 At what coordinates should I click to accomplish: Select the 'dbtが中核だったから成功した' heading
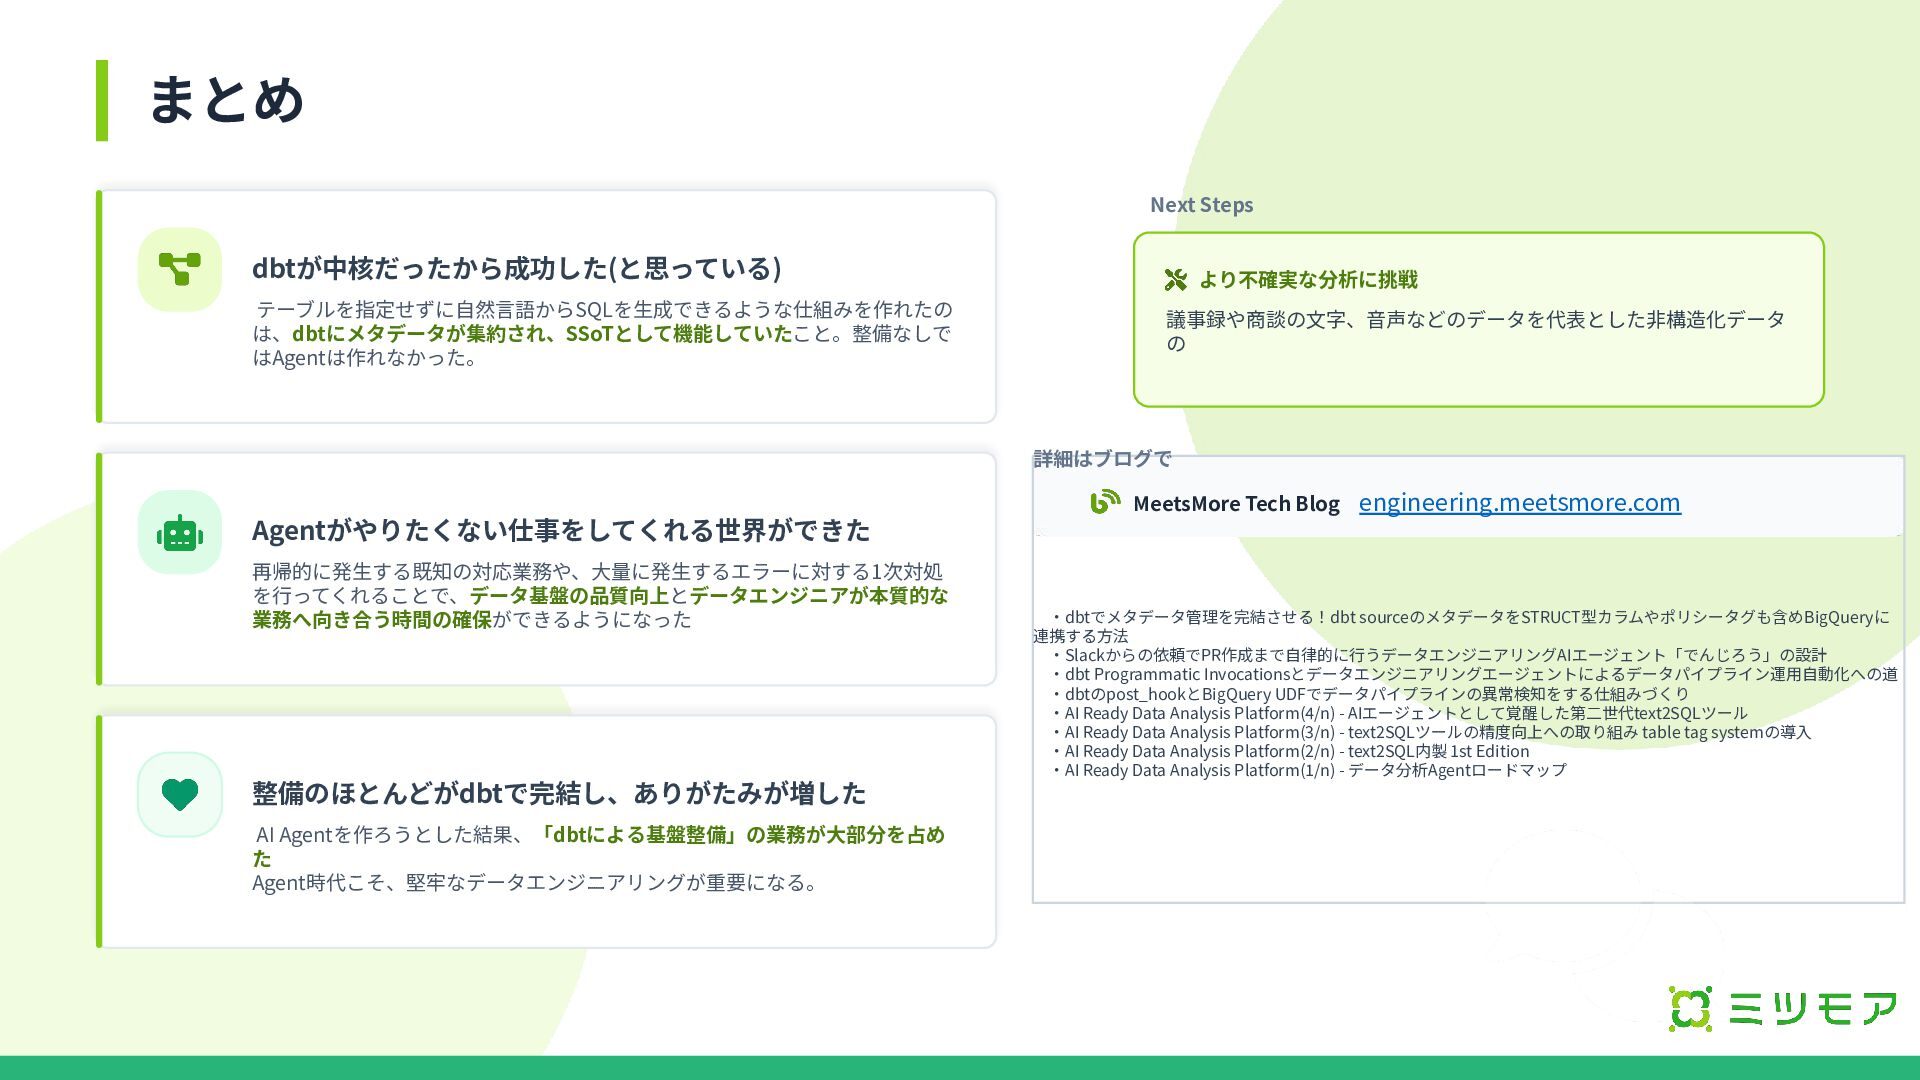(516, 268)
